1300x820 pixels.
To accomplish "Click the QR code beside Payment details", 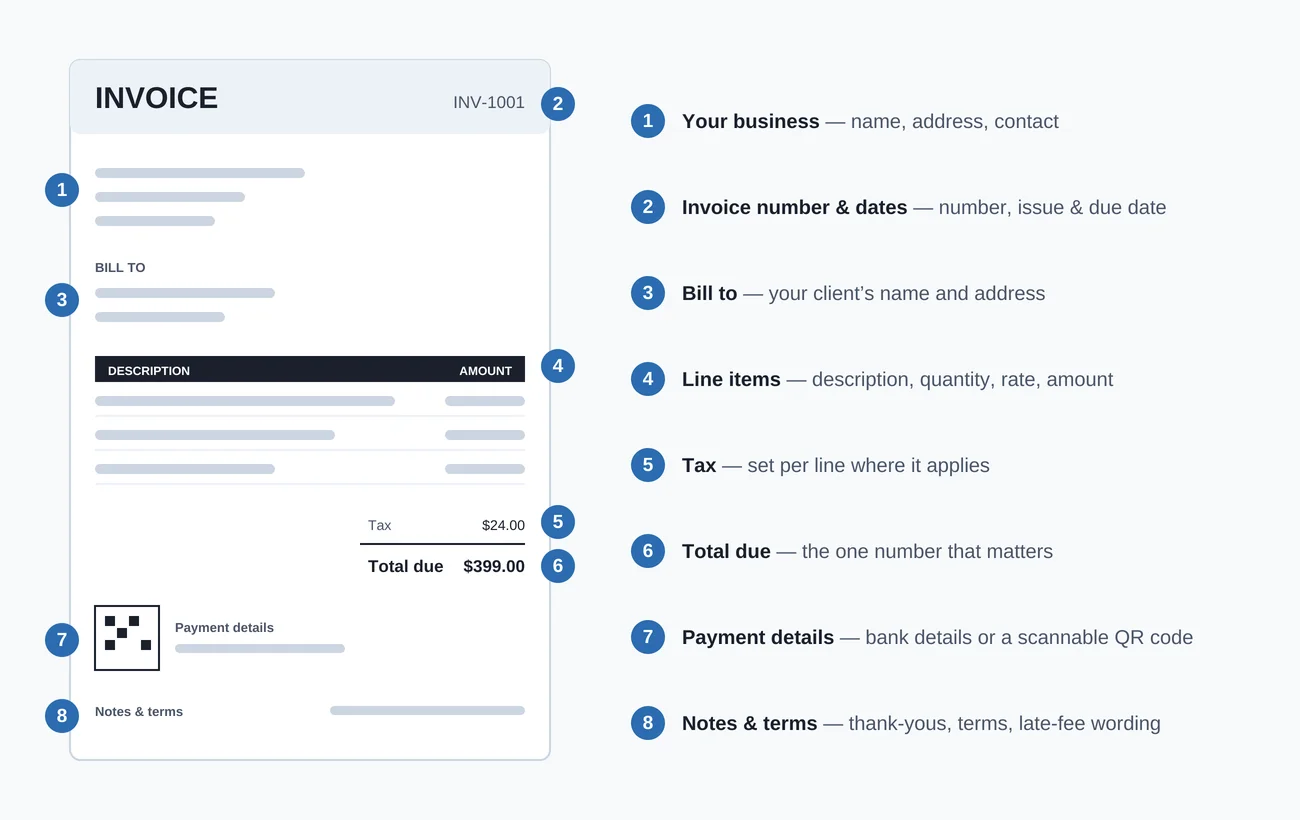I will coord(127,638).
